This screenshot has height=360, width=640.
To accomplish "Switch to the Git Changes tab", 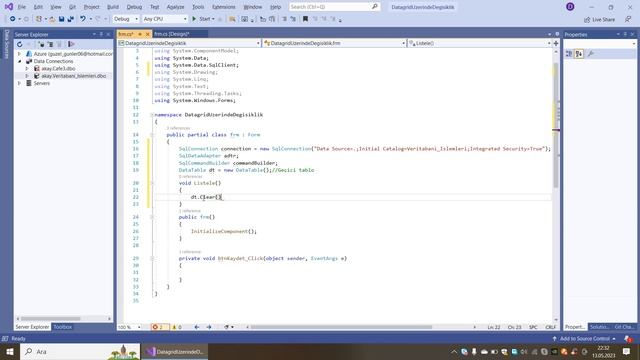I will coord(624,327).
